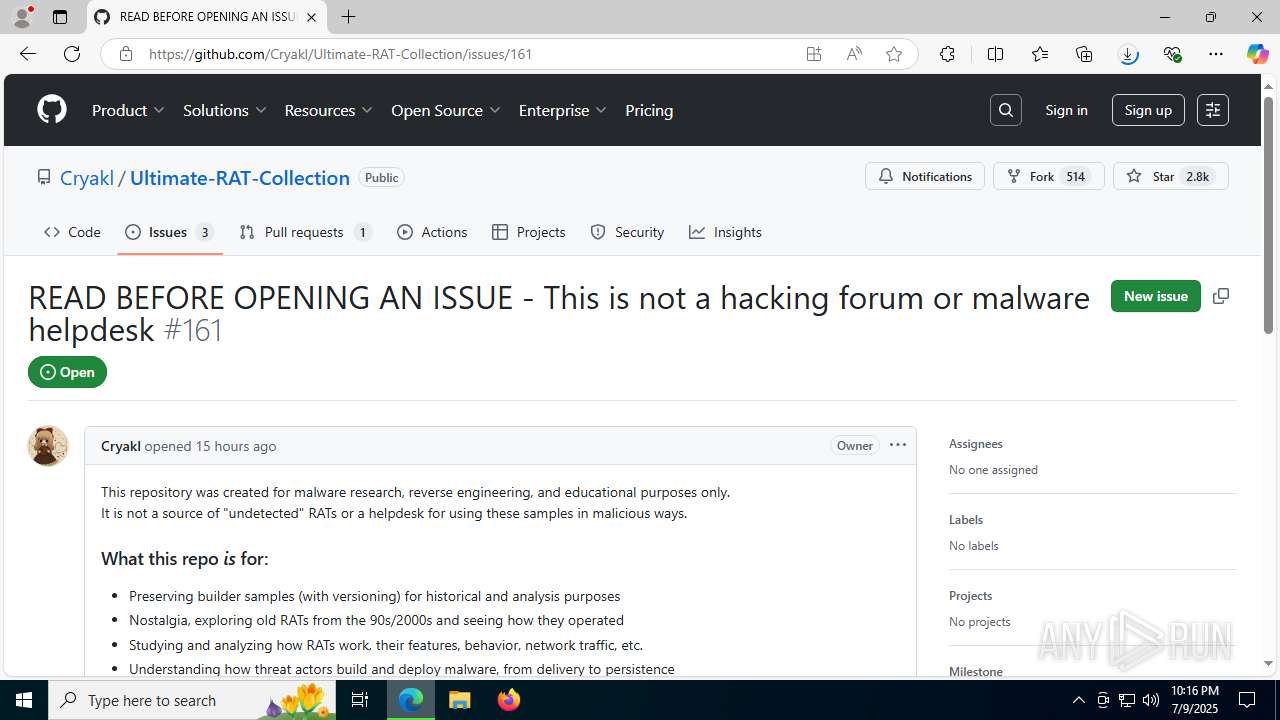Switch to the Security tab
The height and width of the screenshot is (720, 1280).
click(x=627, y=232)
